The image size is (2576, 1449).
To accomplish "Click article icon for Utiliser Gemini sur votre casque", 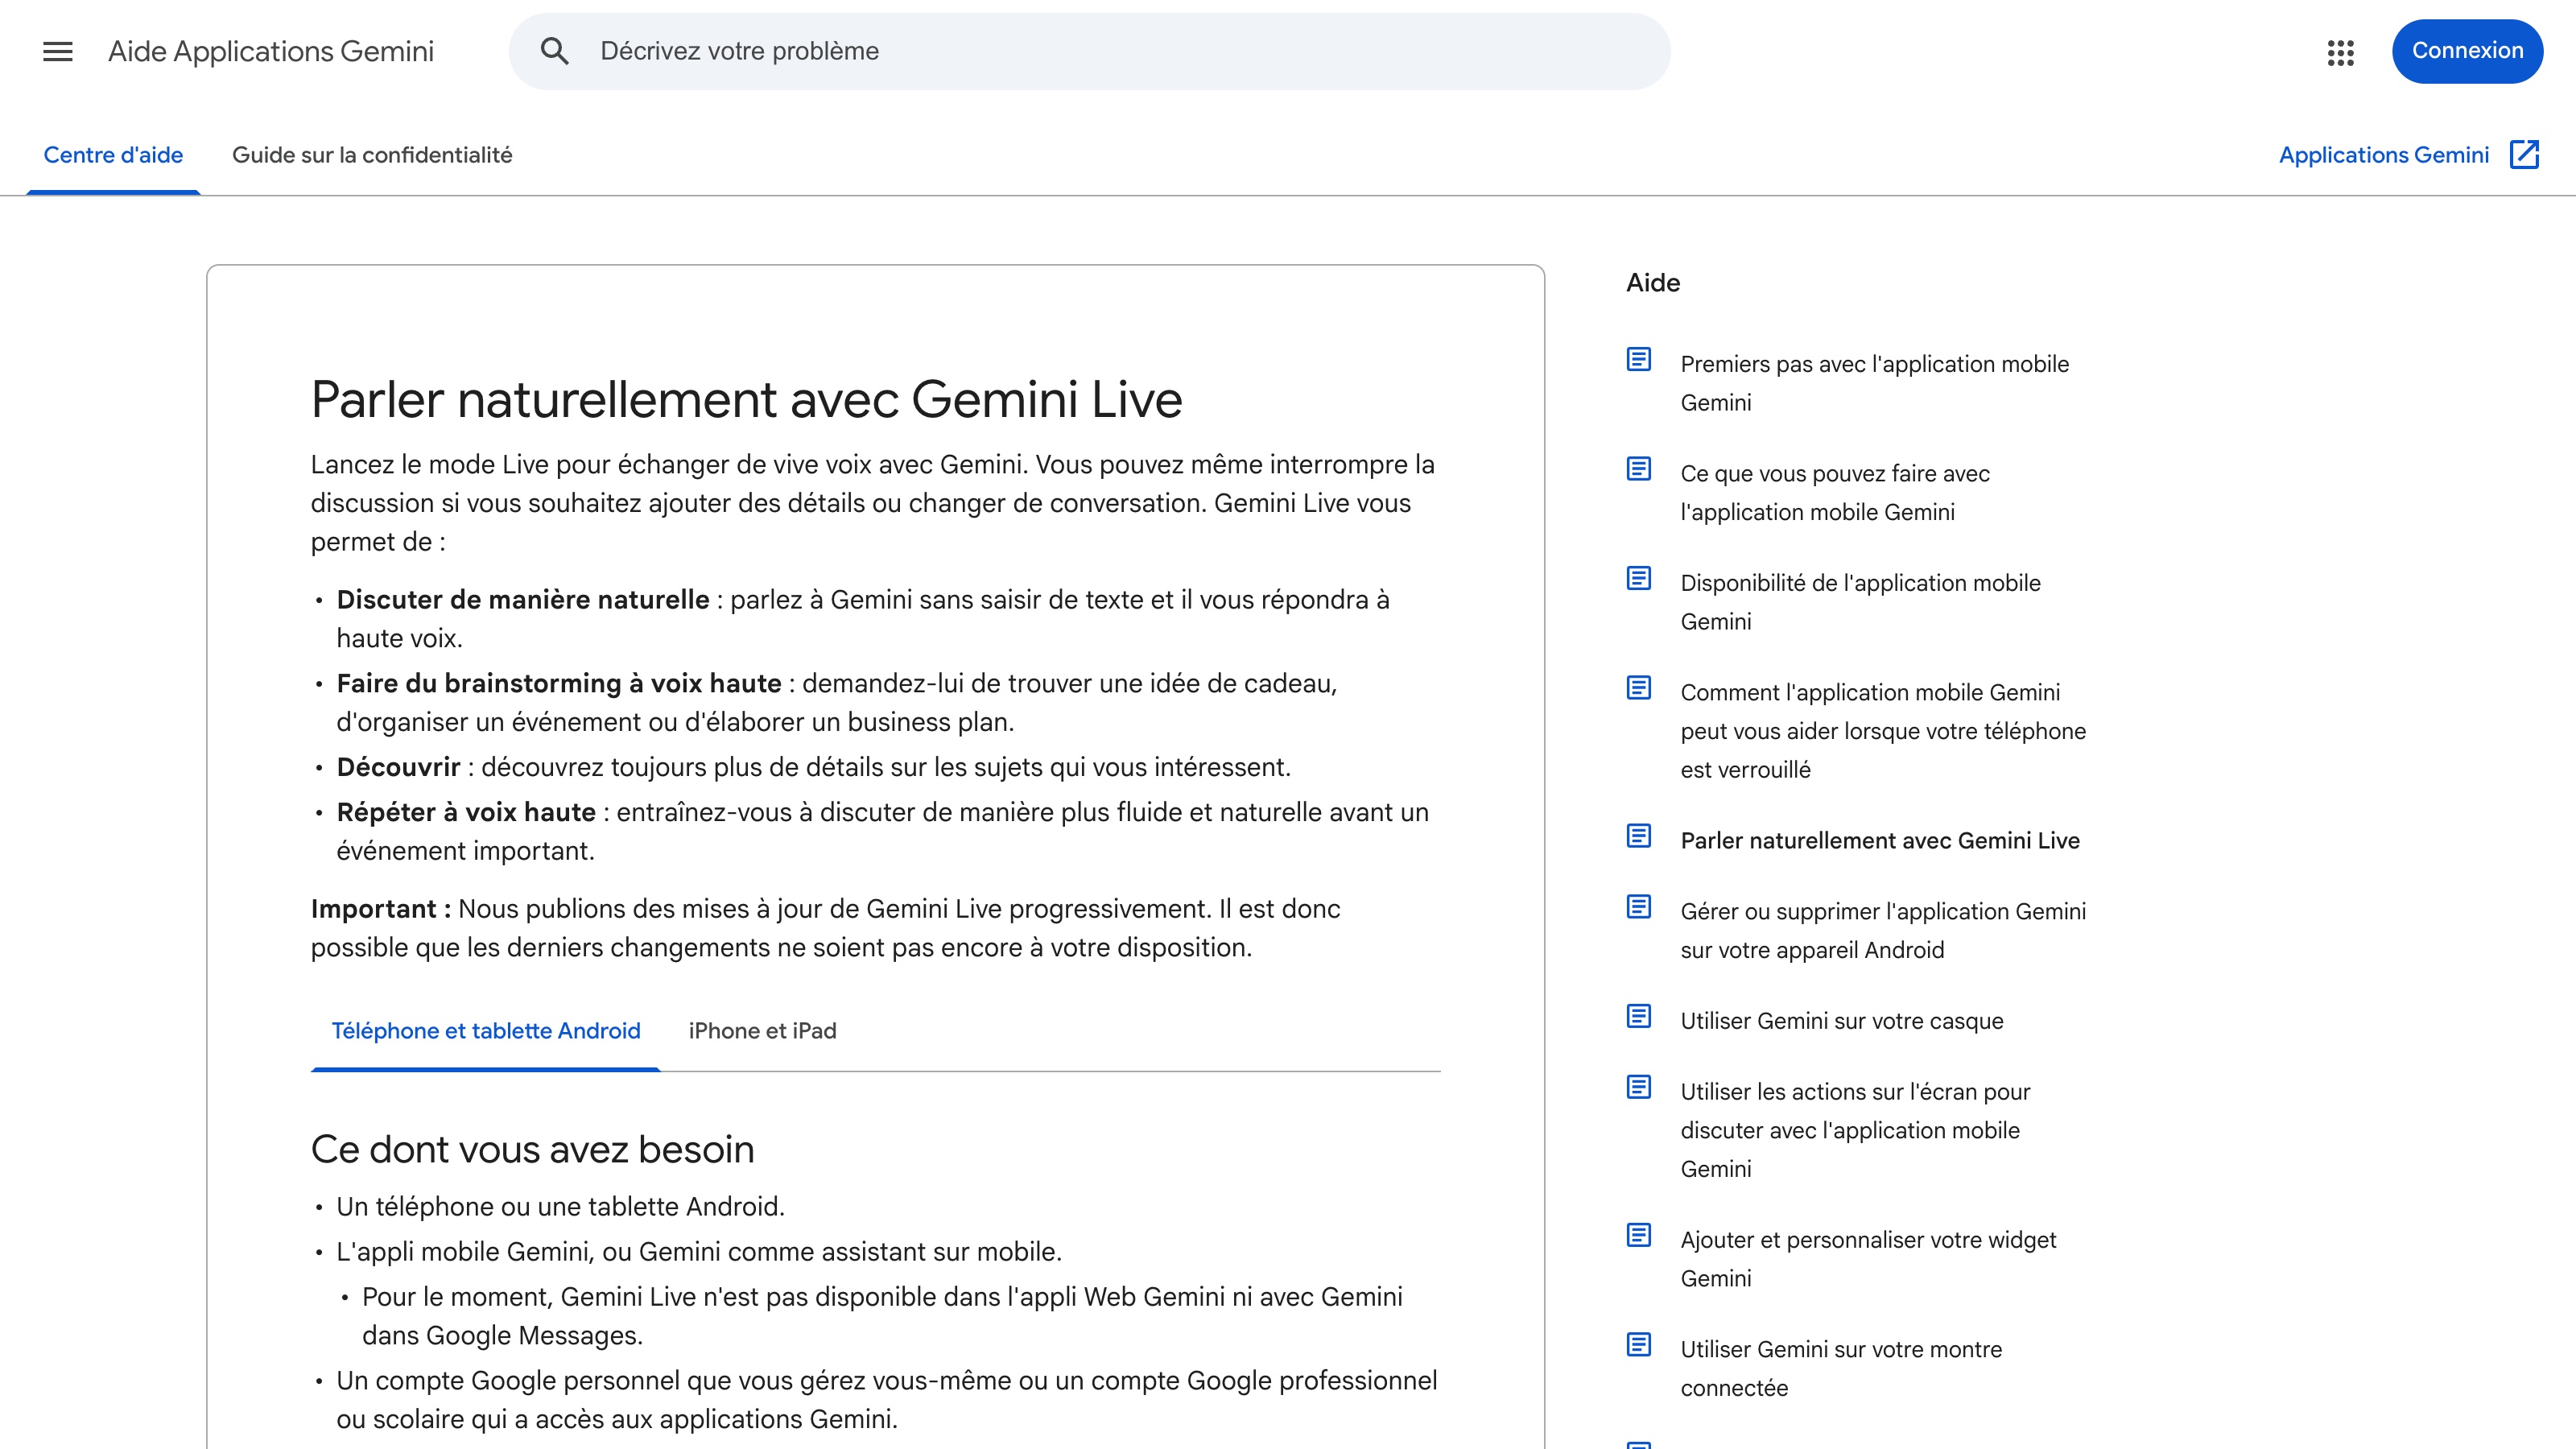I will (1638, 1016).
